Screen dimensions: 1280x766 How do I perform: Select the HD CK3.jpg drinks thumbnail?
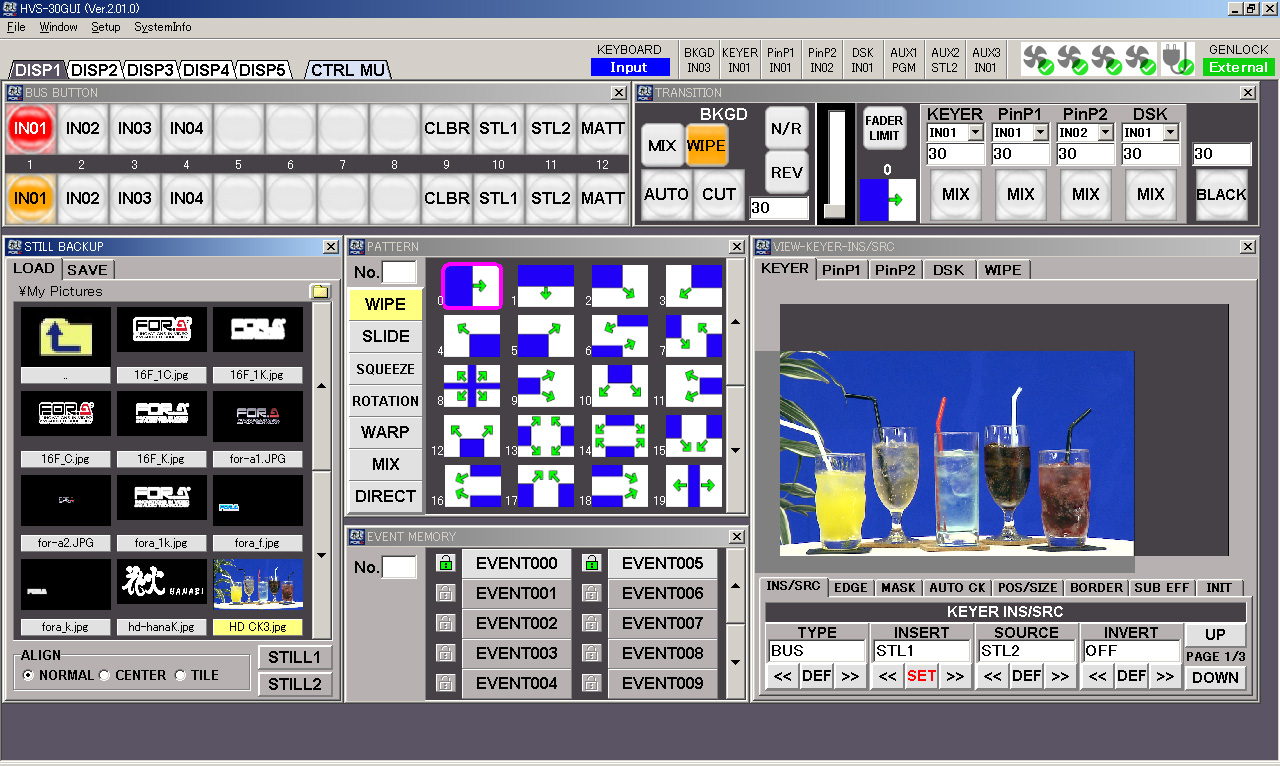pyautogui.click(x=257, y=584)
